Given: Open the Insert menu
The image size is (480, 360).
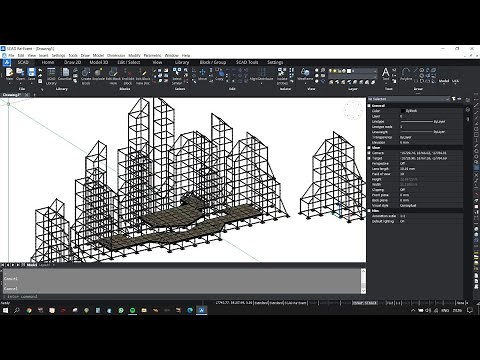Looking at the screenshot, I should pos(44,55).
